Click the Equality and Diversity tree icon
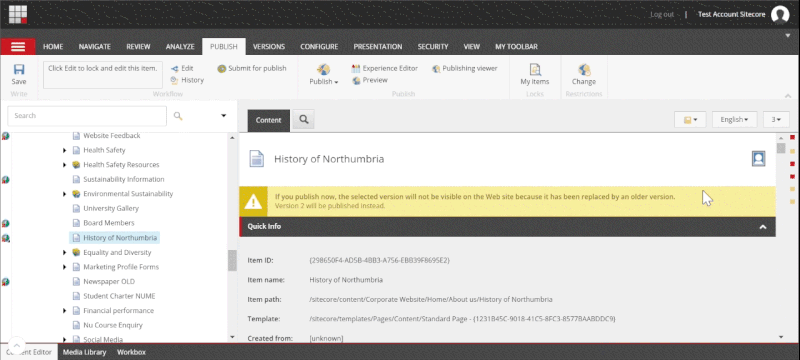The height and width of the screenshot is (360, 800). coord(76,252)
